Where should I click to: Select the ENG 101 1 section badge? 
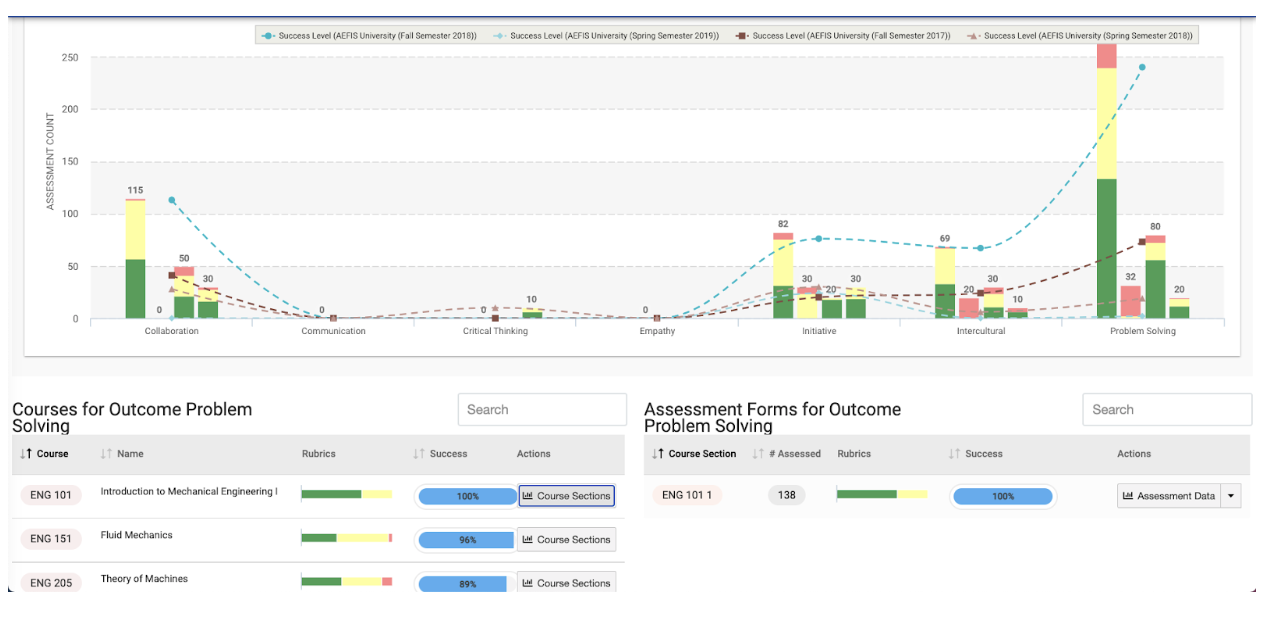(x=687, y=495)
